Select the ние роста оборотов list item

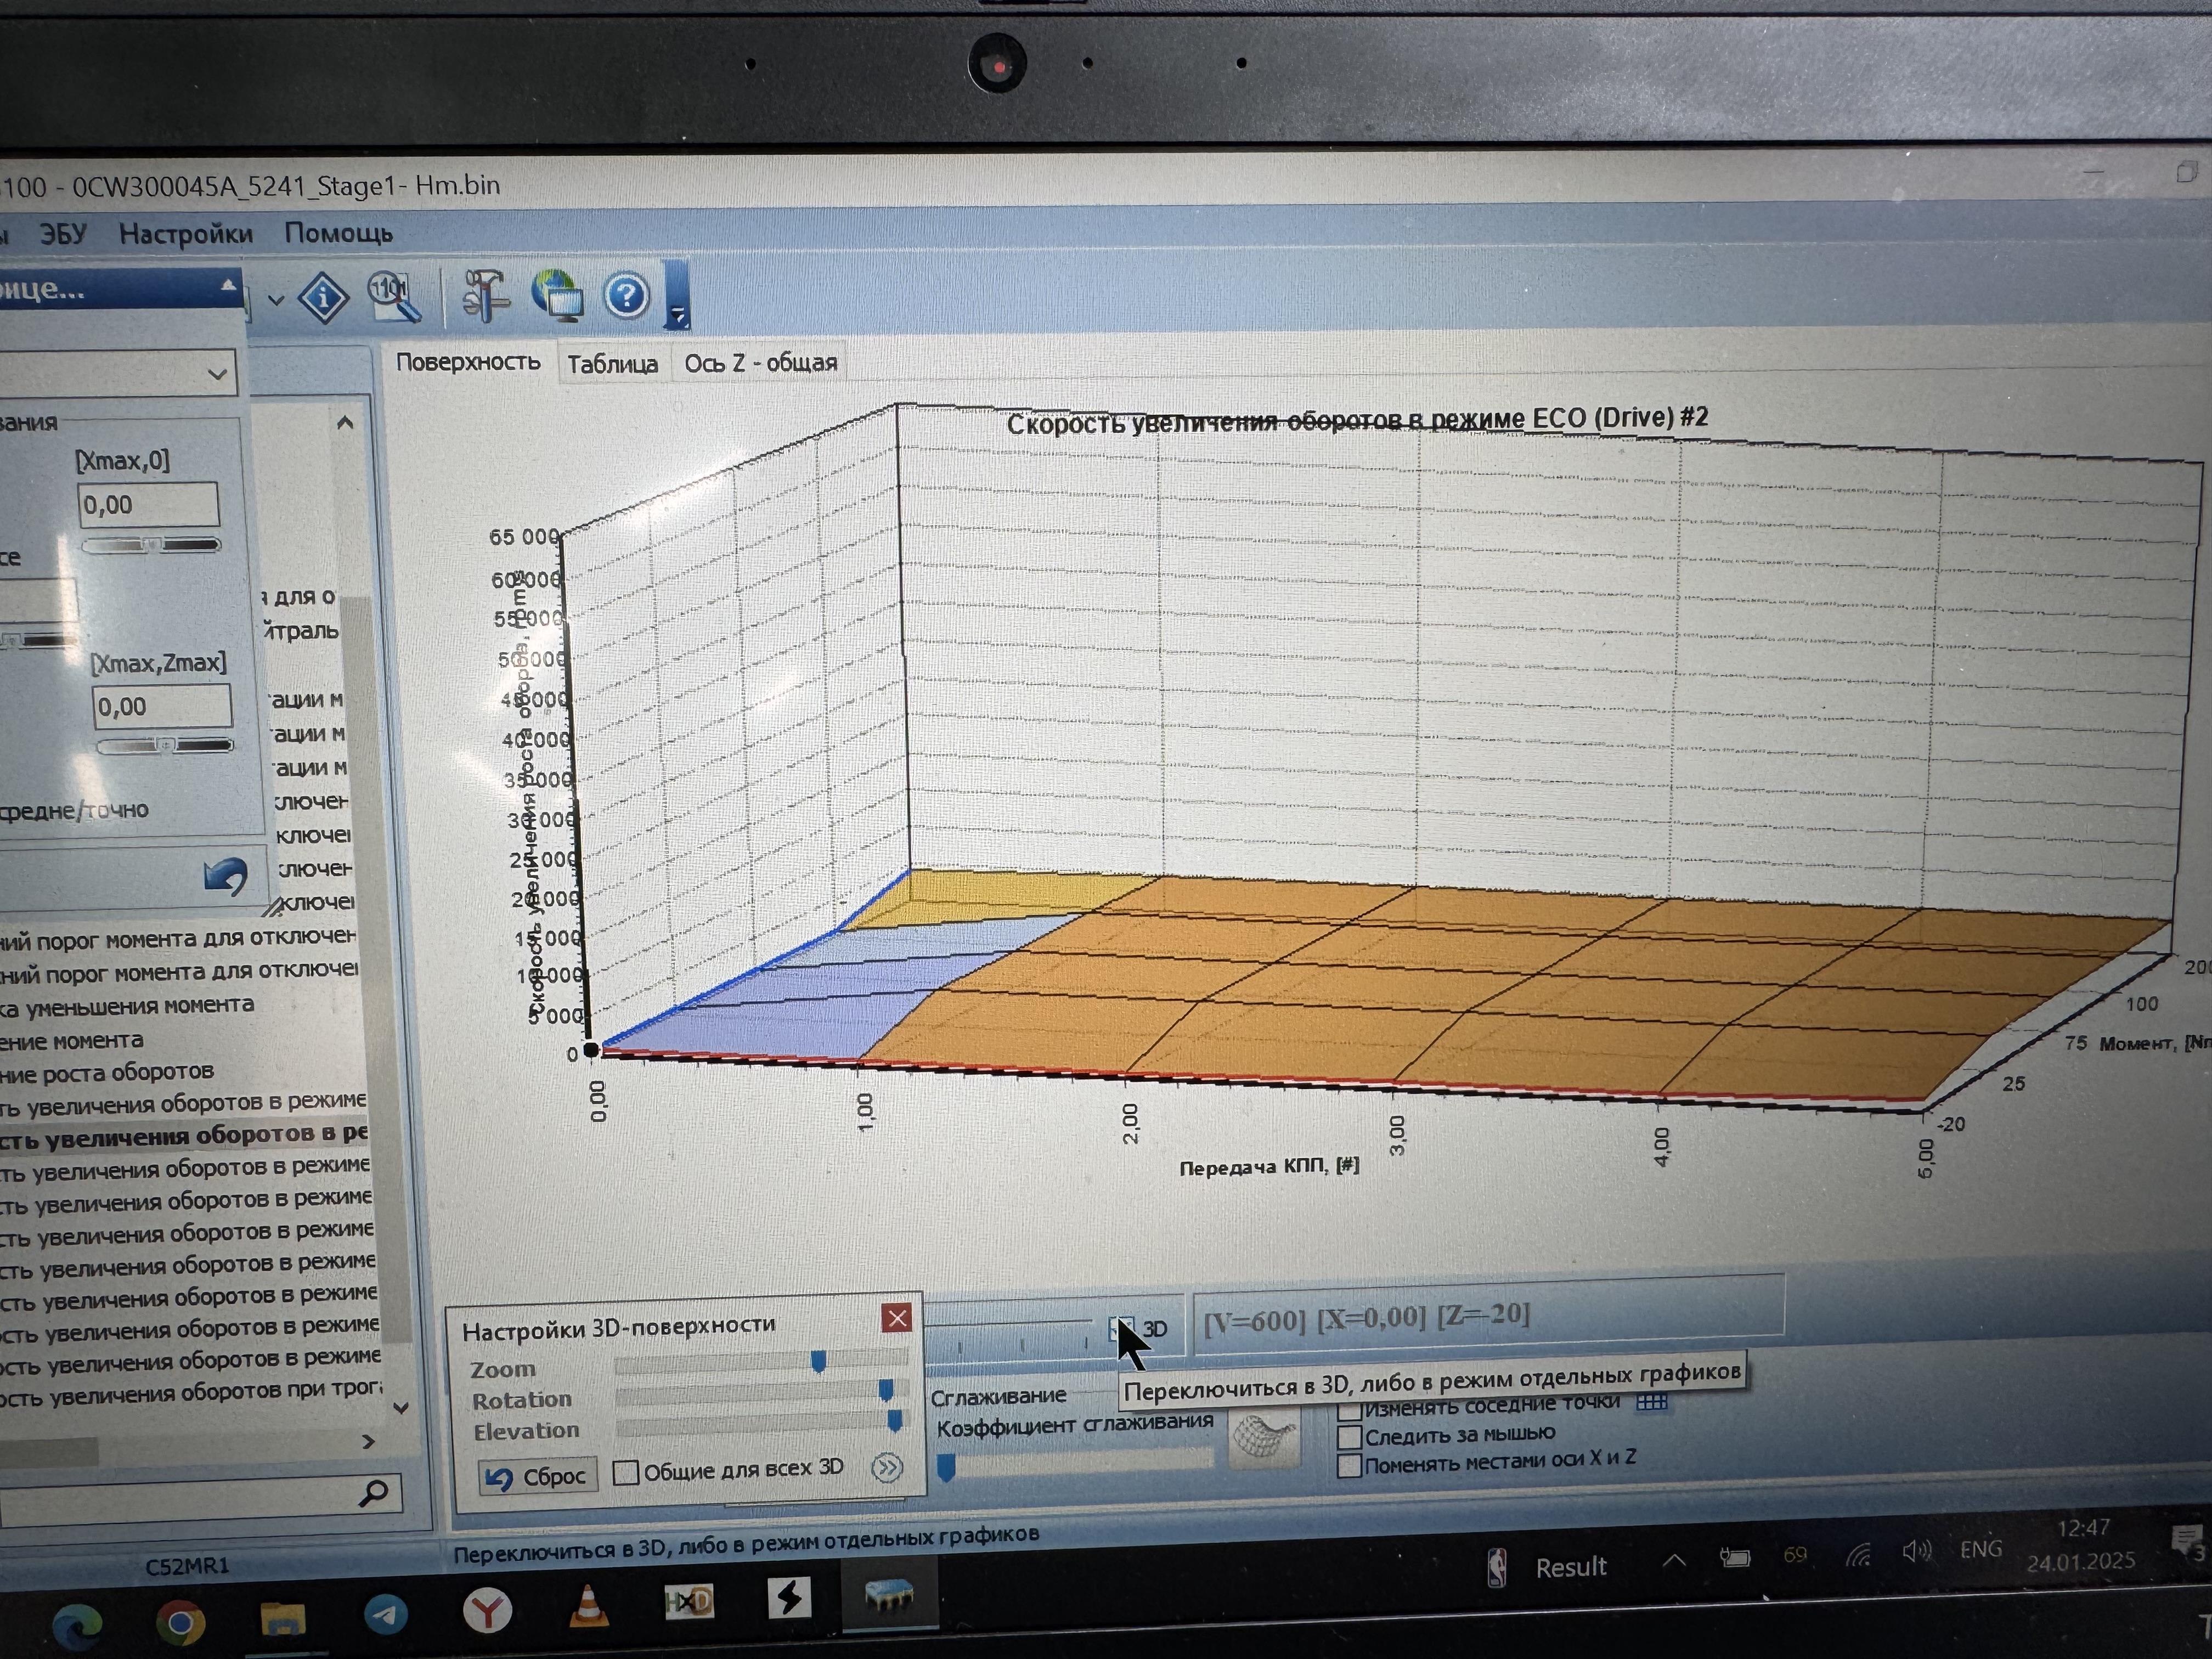(x=107, y=1072)
